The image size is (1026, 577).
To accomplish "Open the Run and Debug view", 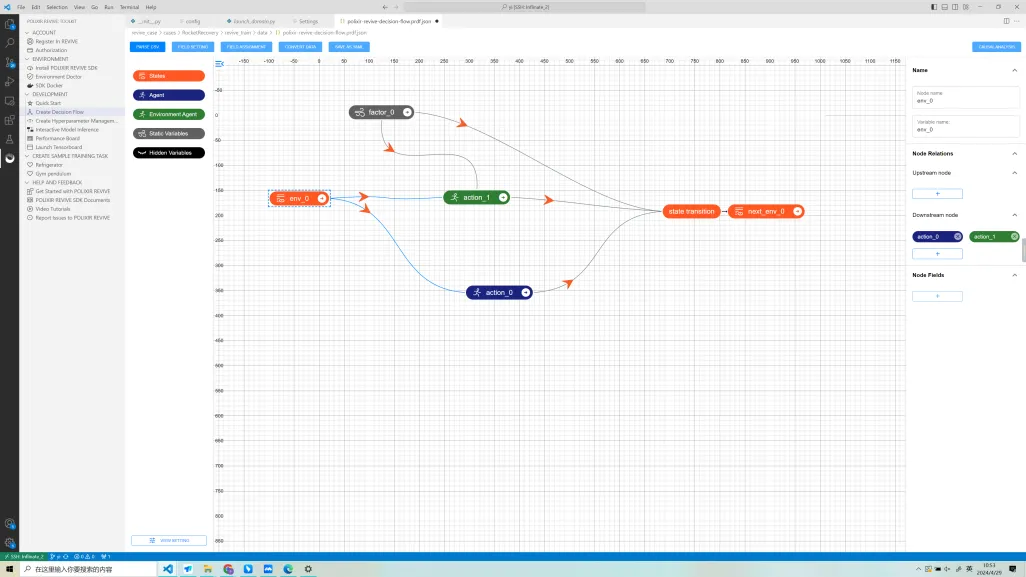I will 9,82.
